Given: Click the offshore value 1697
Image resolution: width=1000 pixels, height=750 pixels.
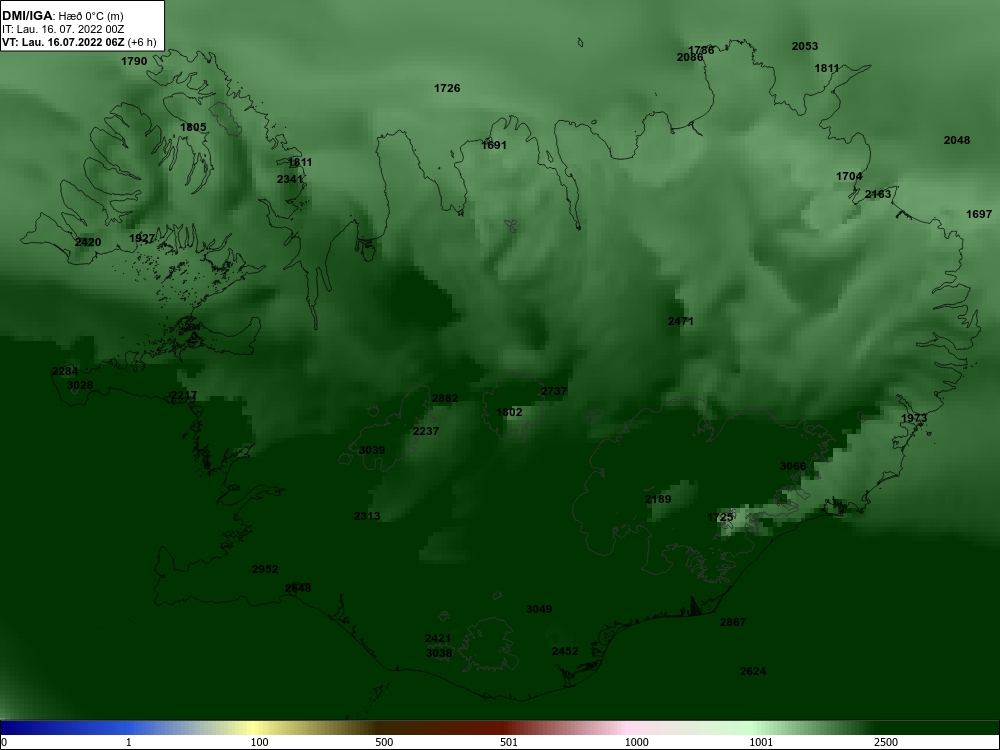Looking at the screenshot, I should point(979,214).
